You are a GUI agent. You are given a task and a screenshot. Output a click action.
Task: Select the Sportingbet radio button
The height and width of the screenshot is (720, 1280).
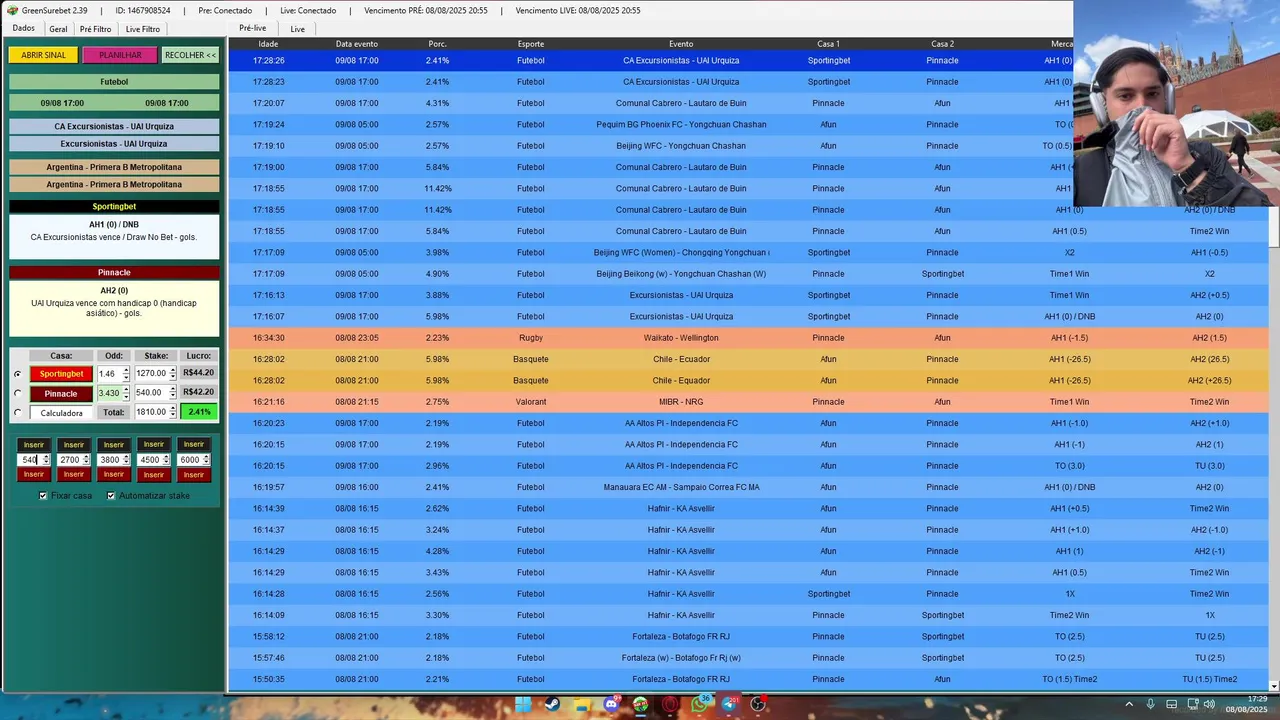click(17, 374)
